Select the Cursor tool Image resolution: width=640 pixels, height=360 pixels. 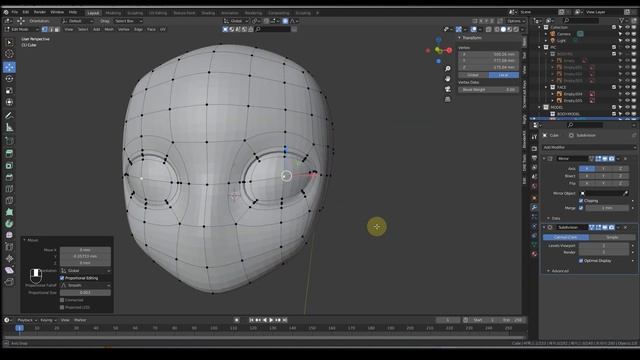pos(9,54)
